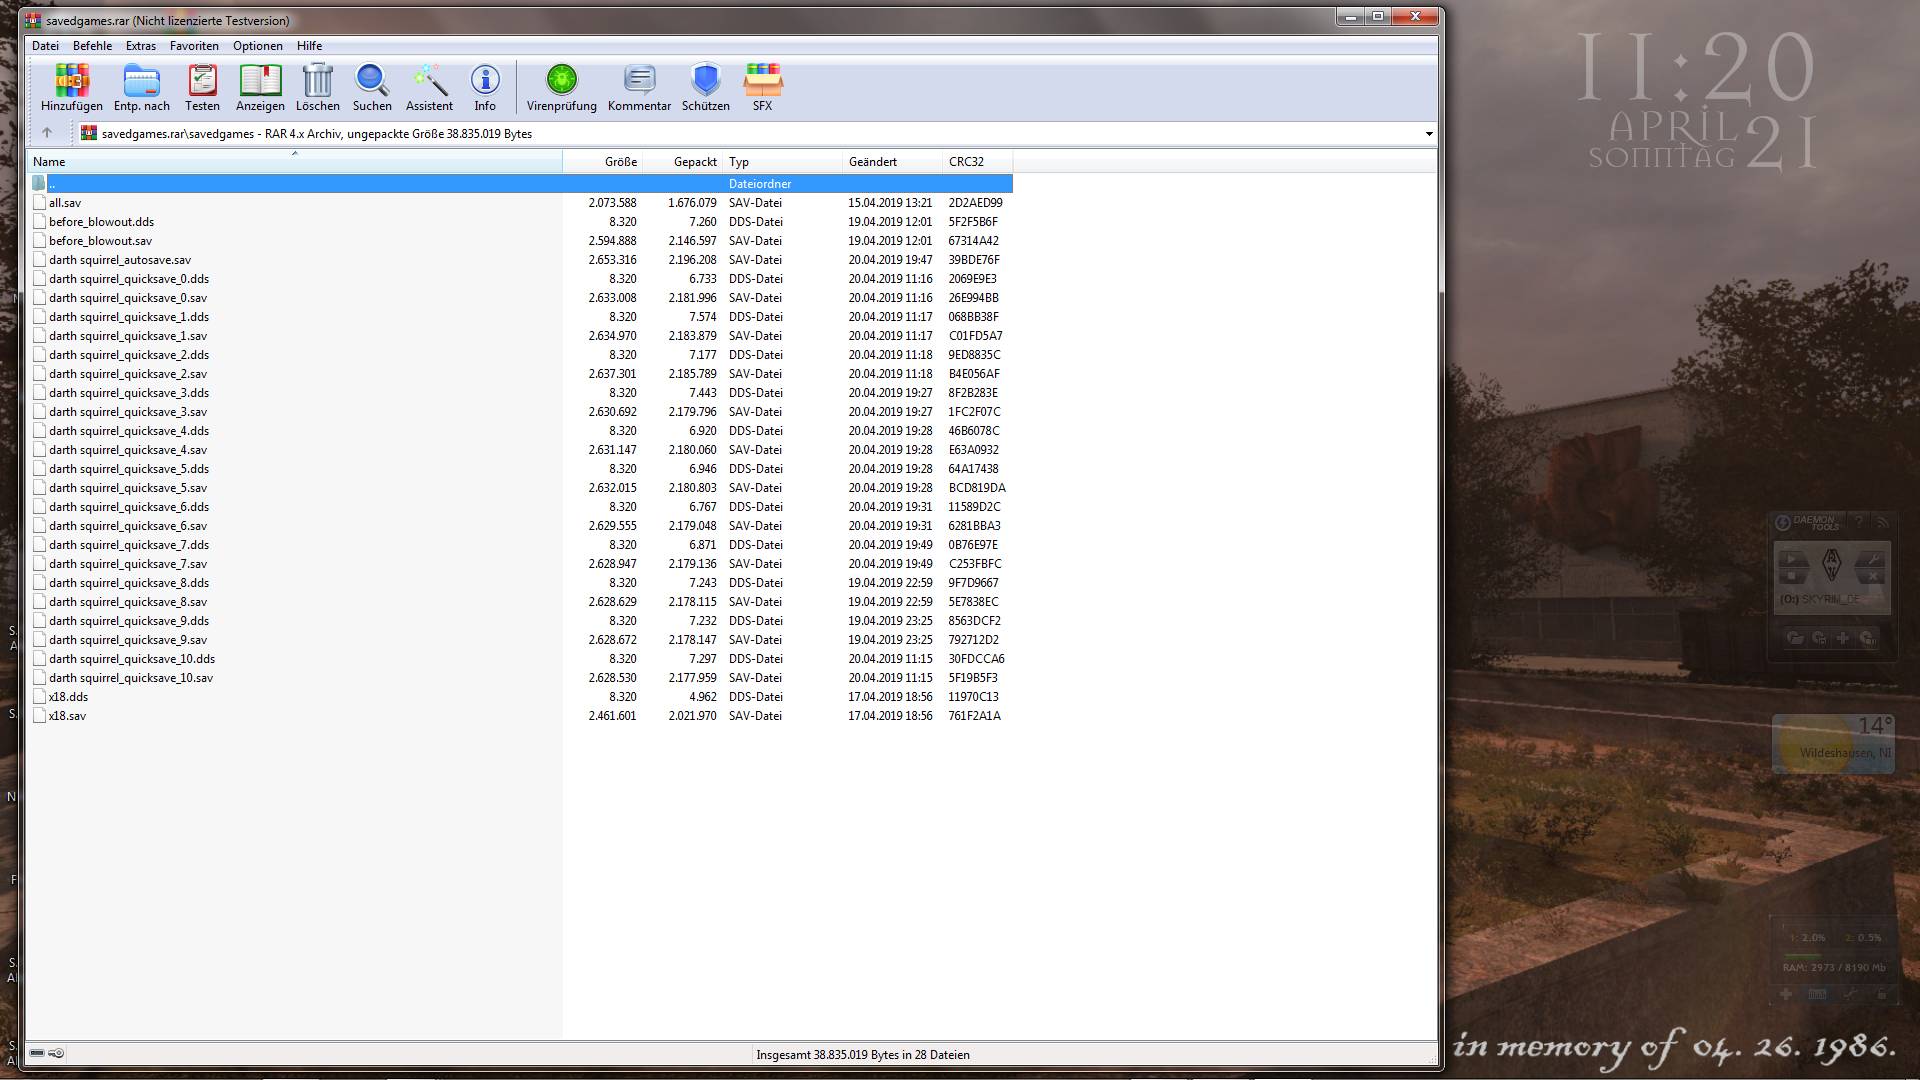1920x1080 pixels.
Task: Click the Löschen trash icon
Action: coord(317,87)
